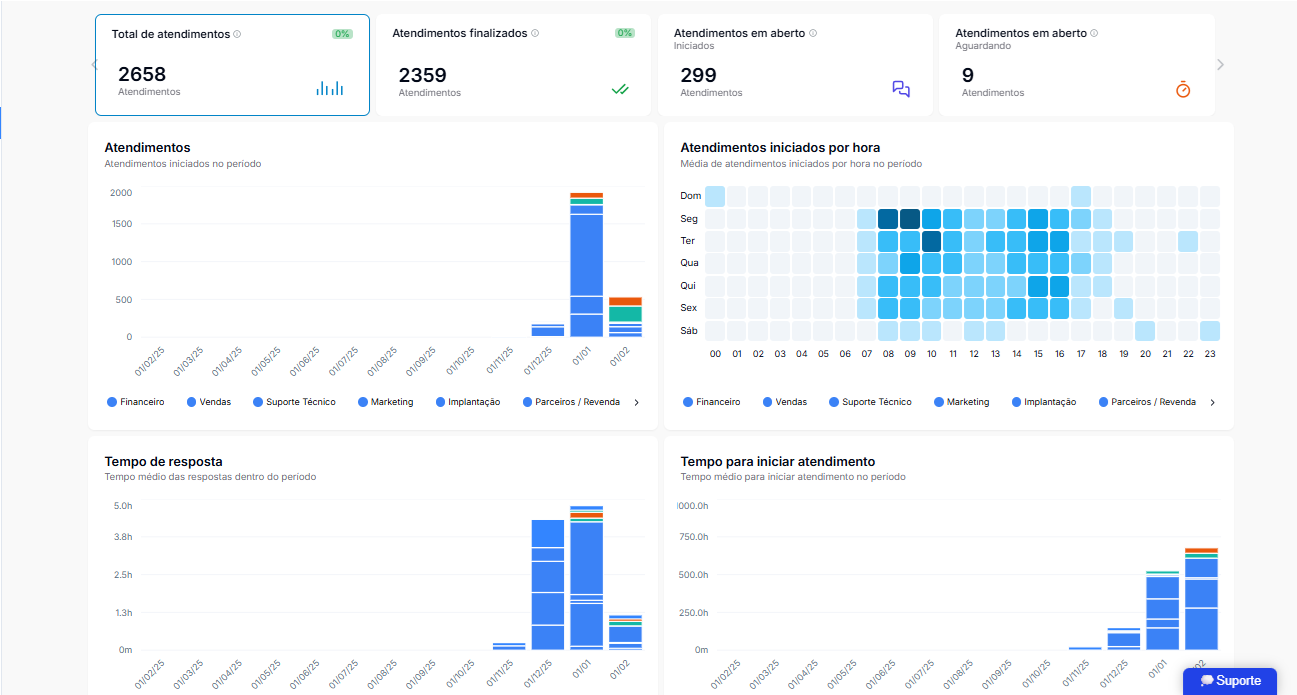The image size is (1297, 695).
Task: Click the Qua row label in heatmap
Action: pos(689,263)
